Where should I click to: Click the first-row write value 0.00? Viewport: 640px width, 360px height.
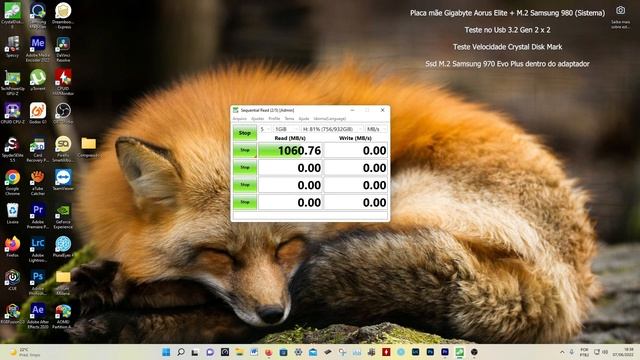(356, 151)
